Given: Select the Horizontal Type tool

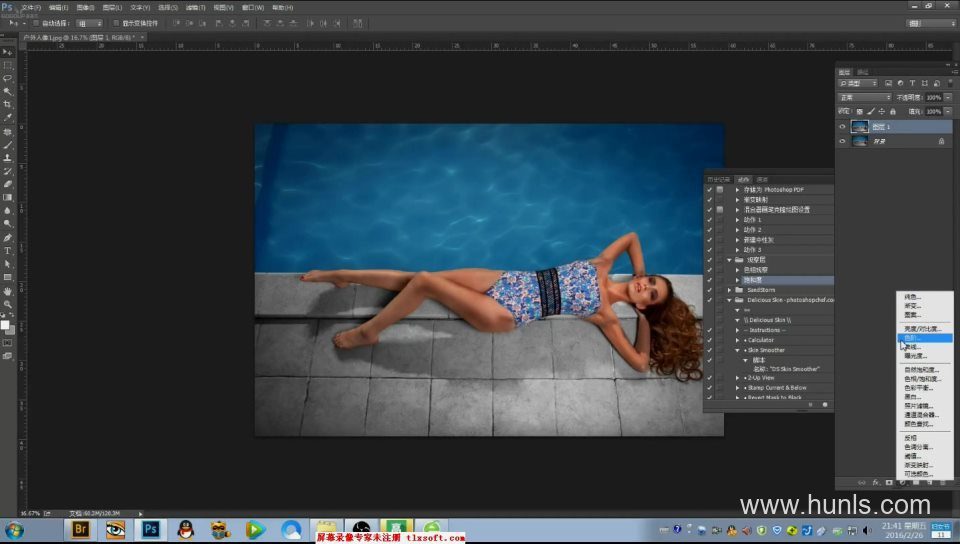Looking at the screenshot, I should 7,251.
